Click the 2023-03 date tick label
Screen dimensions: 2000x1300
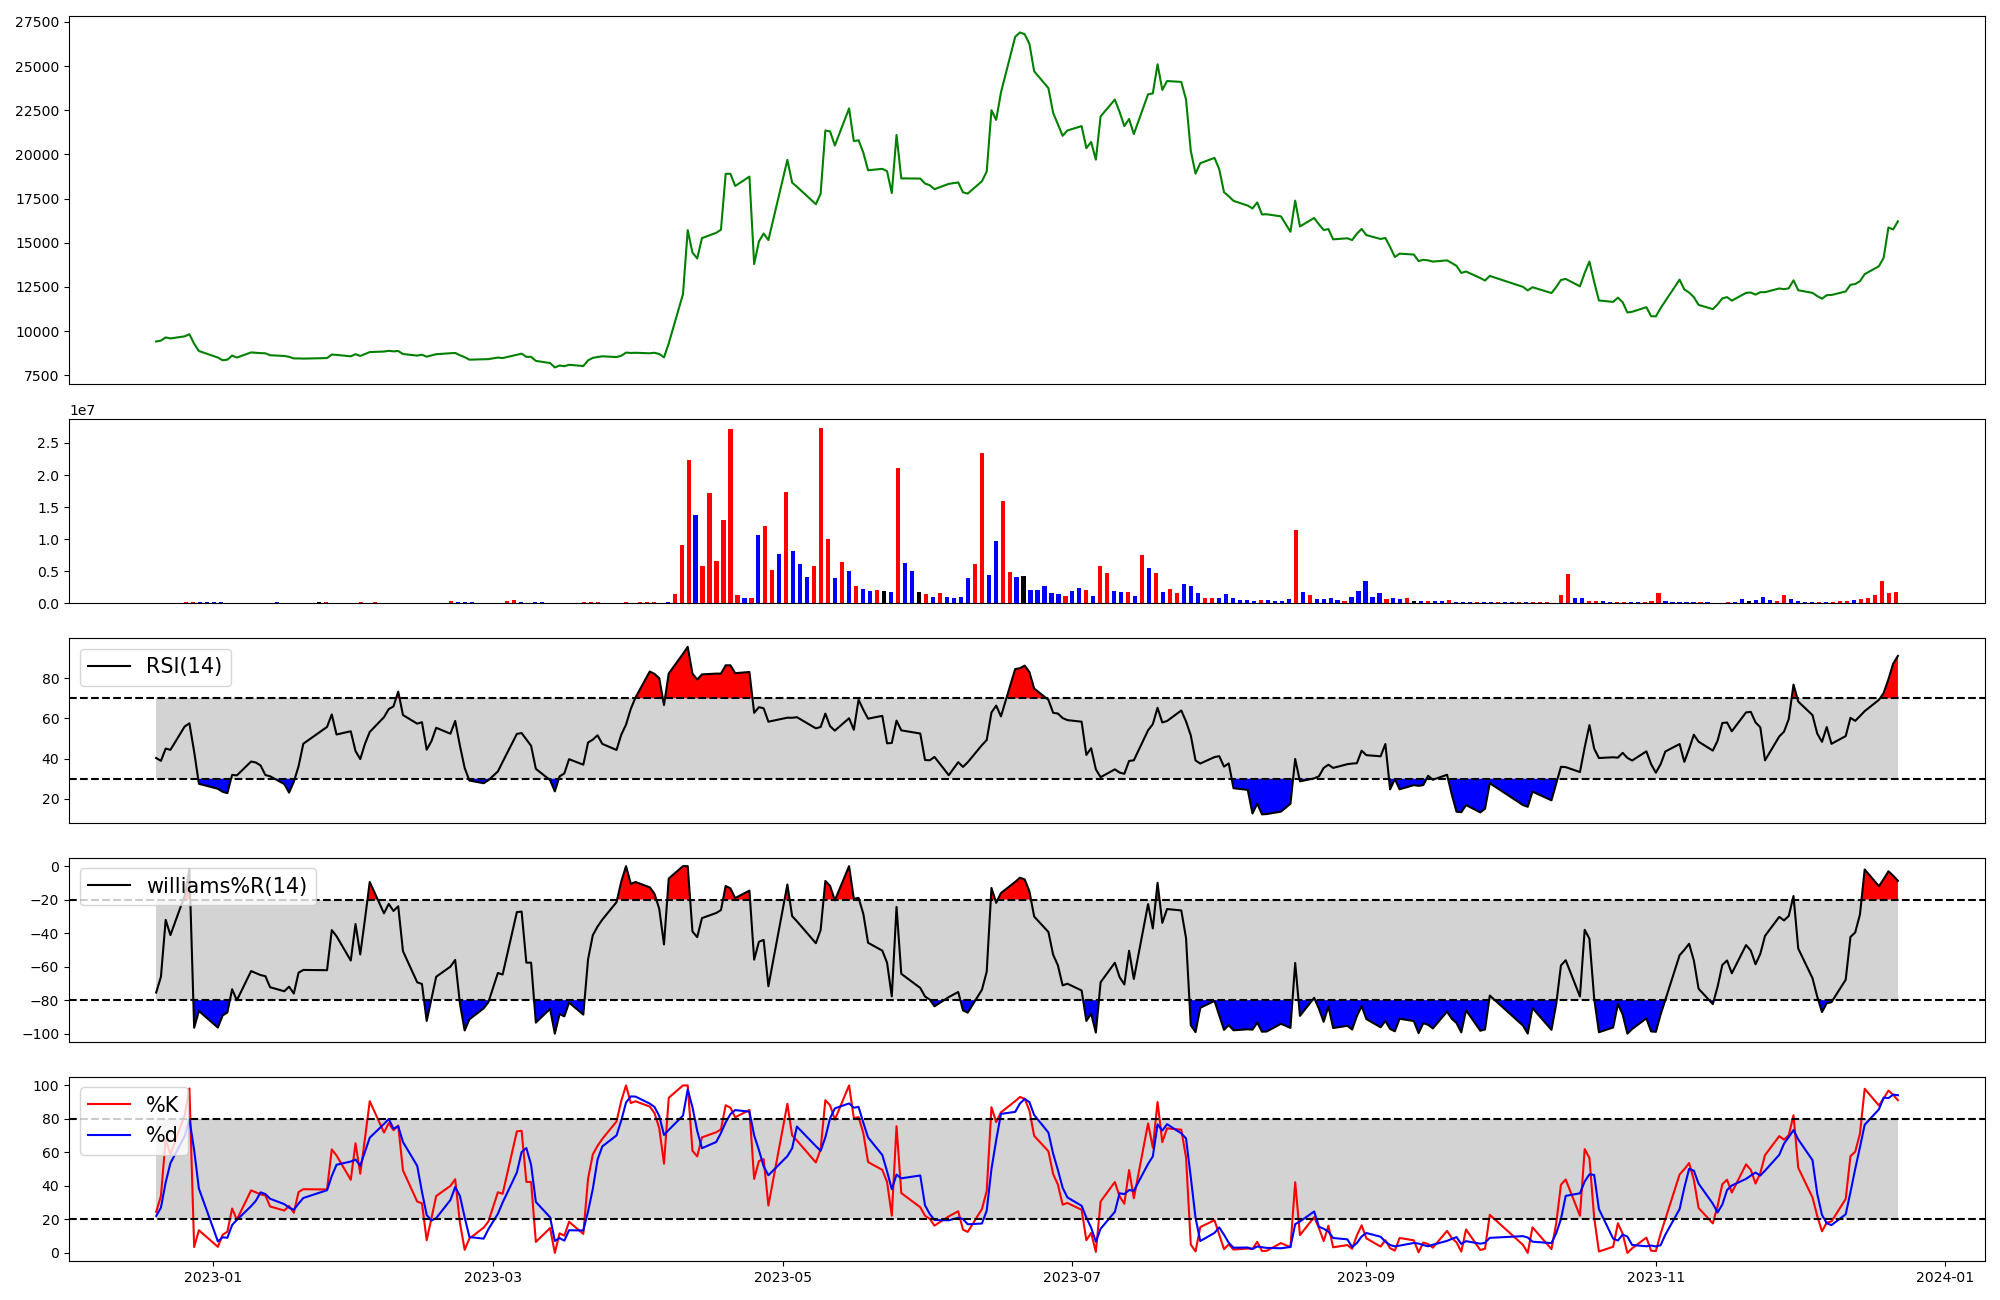[494, 1277]
